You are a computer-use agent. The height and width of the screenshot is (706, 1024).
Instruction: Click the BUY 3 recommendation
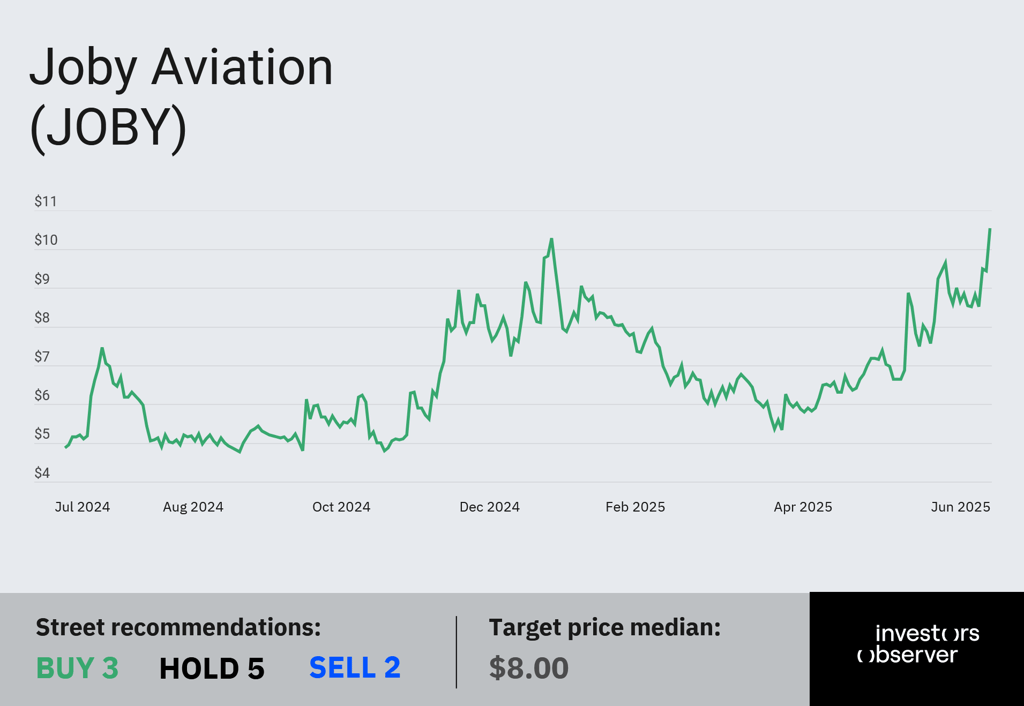(77, 667)
